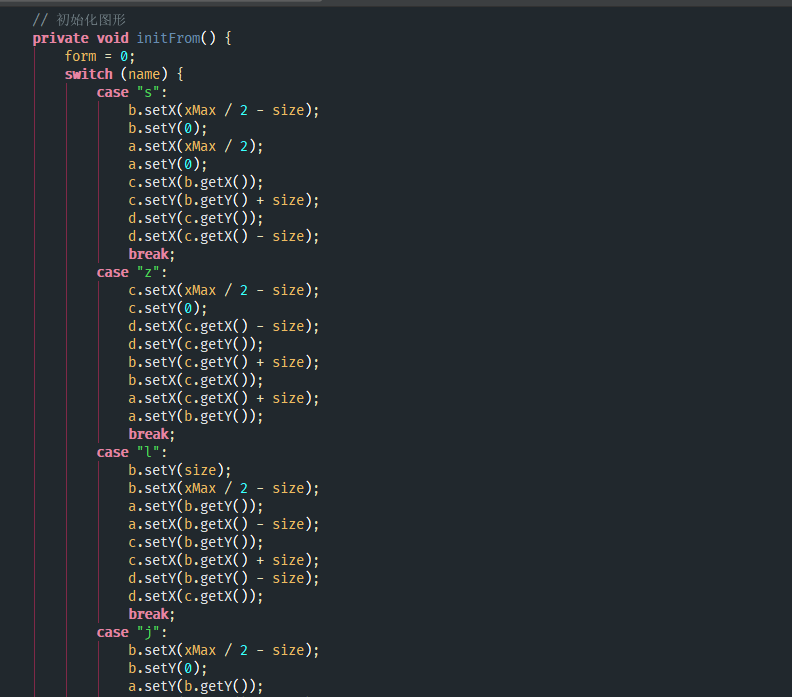Click the a.setX(c.getX() + size) line
Image resolution: width=792 pixels, height=697 pixels.
pyautogui.click(x=224, y=398)
